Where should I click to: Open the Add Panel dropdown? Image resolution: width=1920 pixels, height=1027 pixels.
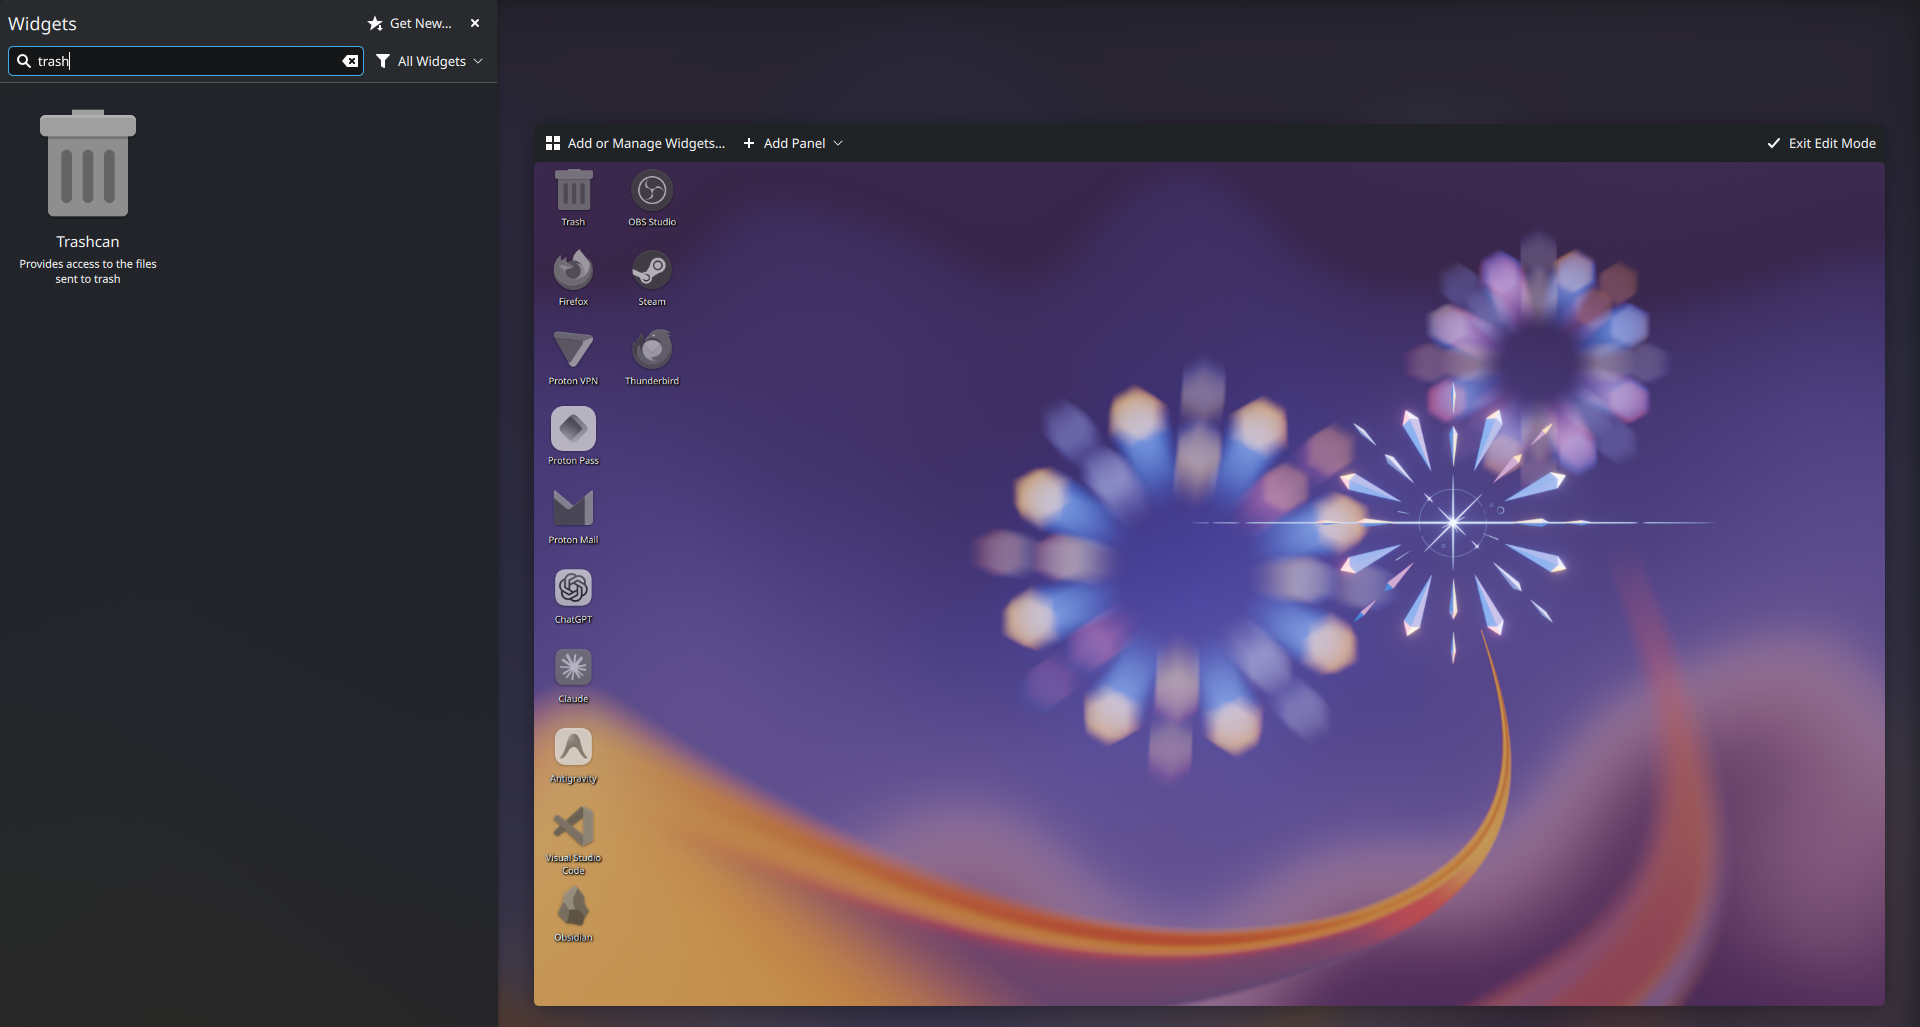[x=793, y=143]
